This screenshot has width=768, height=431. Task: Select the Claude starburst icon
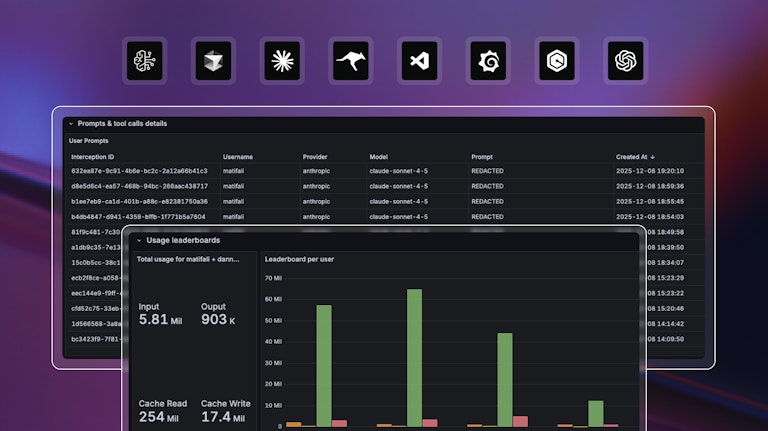[x=281, y=61]
